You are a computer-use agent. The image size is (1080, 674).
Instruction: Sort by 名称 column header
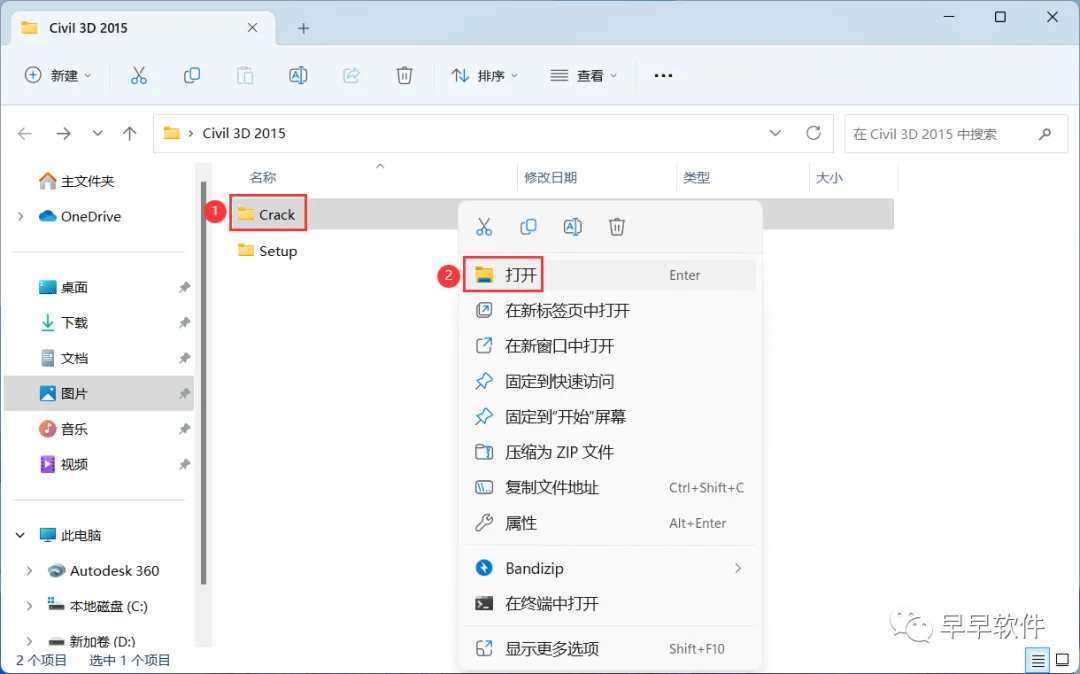tap(262, 178)
